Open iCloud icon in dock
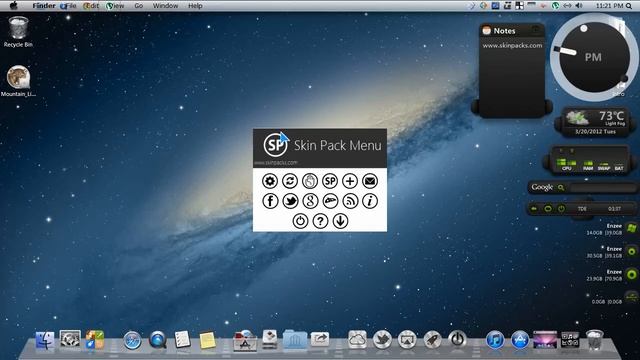640x360 pixels. click(x=357, y=340)
